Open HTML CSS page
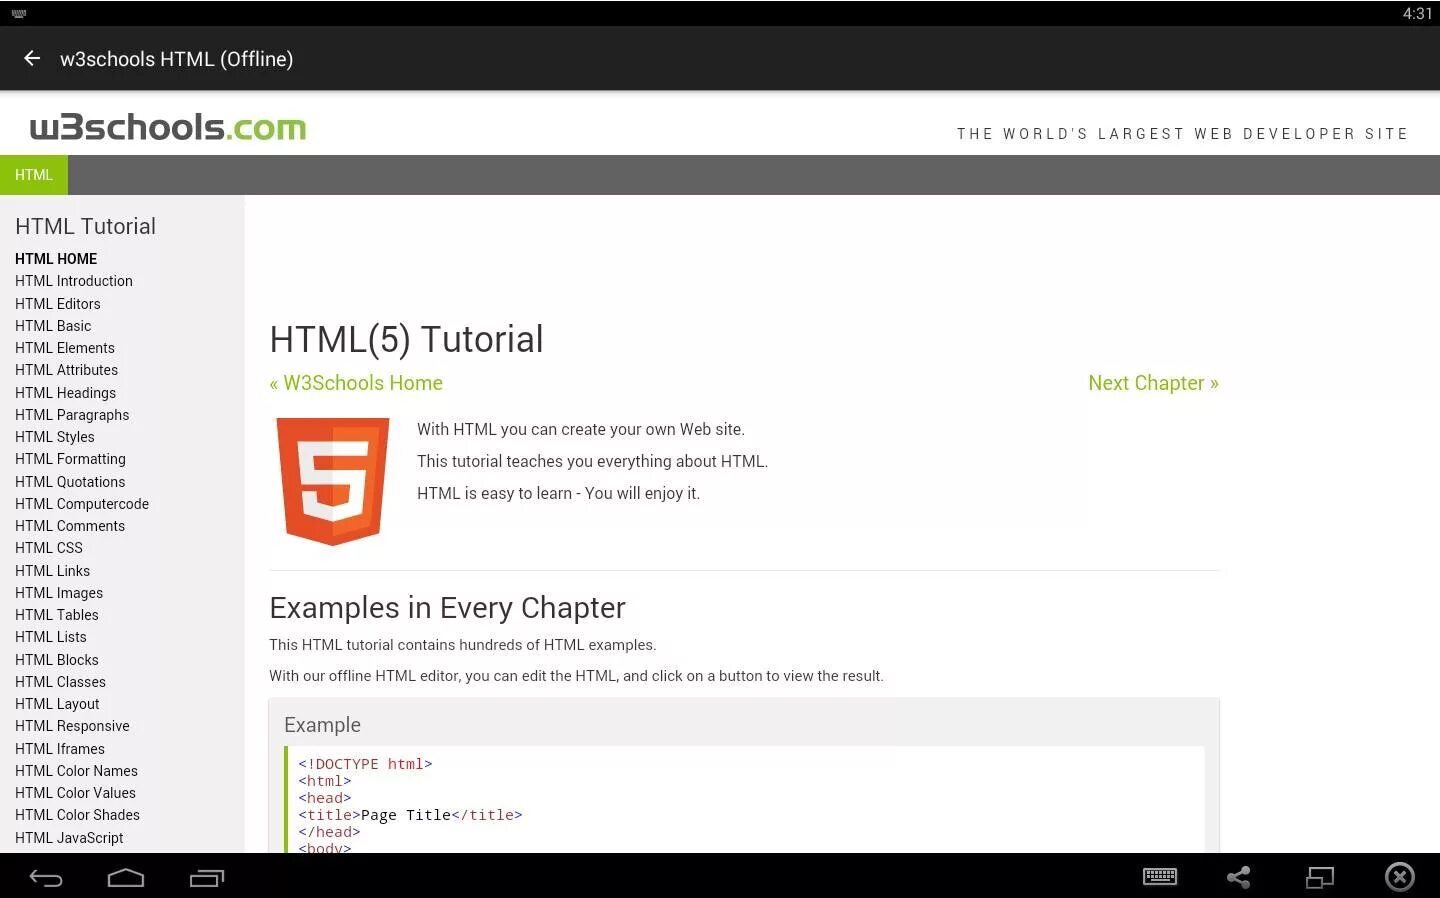Image resolution: width=1440 pixels, height=898 pixels. [x=49, y=548]
